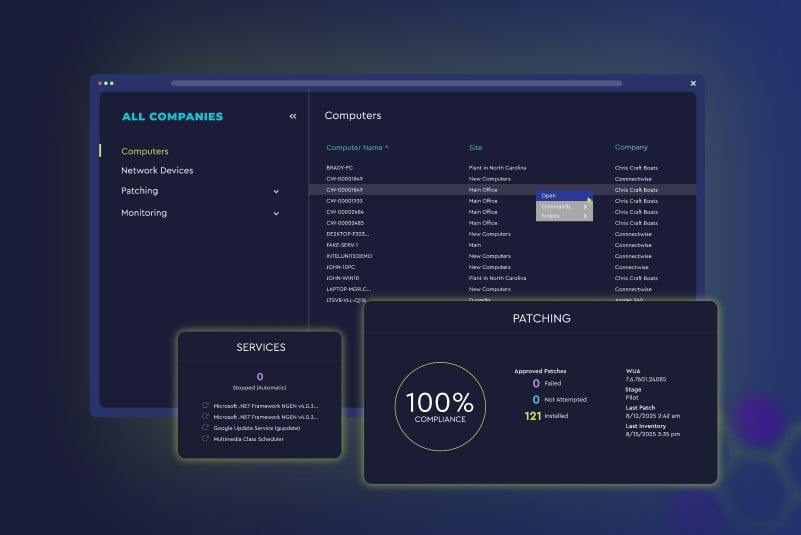
Task: Sort by the Company column header
Action: point(631,147)
